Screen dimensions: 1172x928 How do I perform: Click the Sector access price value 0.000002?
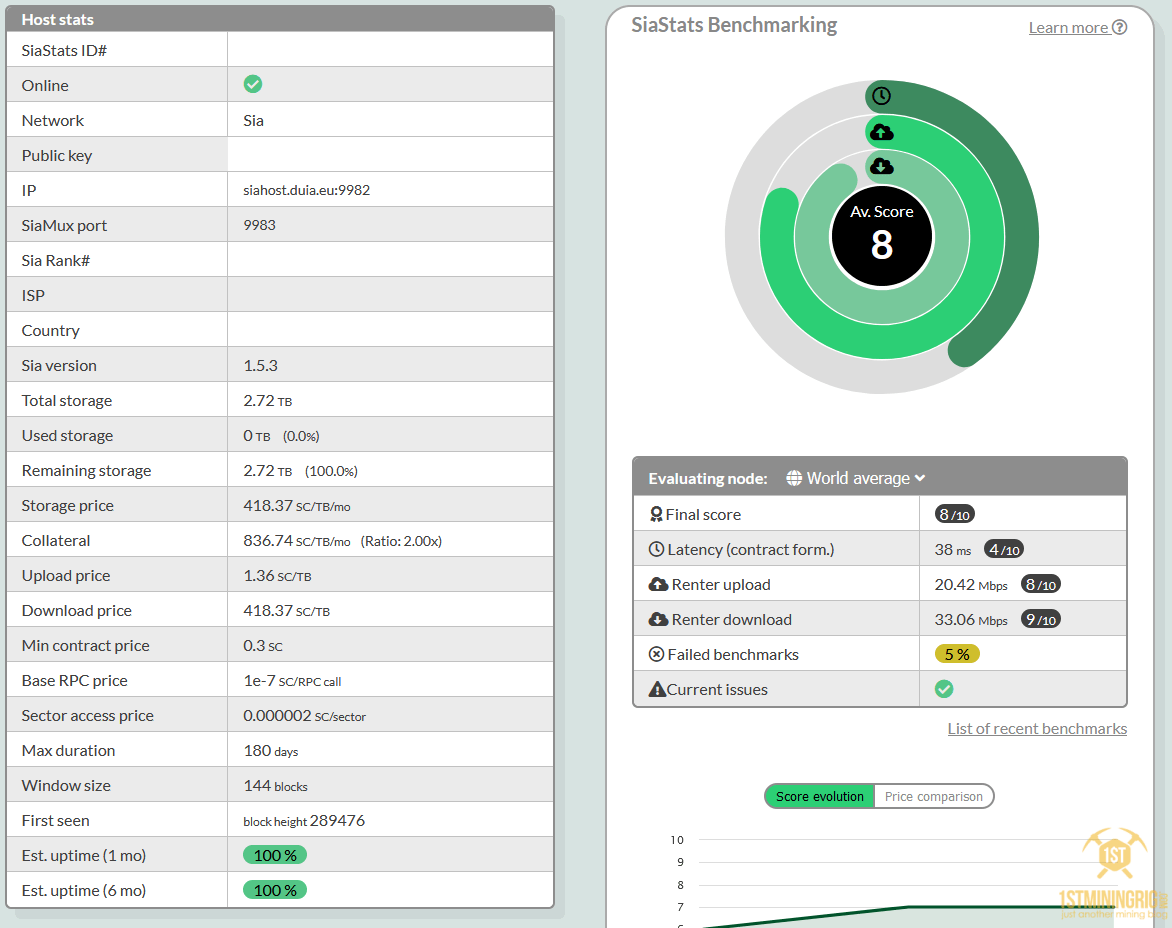pyautogui.click(x=277, y=716)
